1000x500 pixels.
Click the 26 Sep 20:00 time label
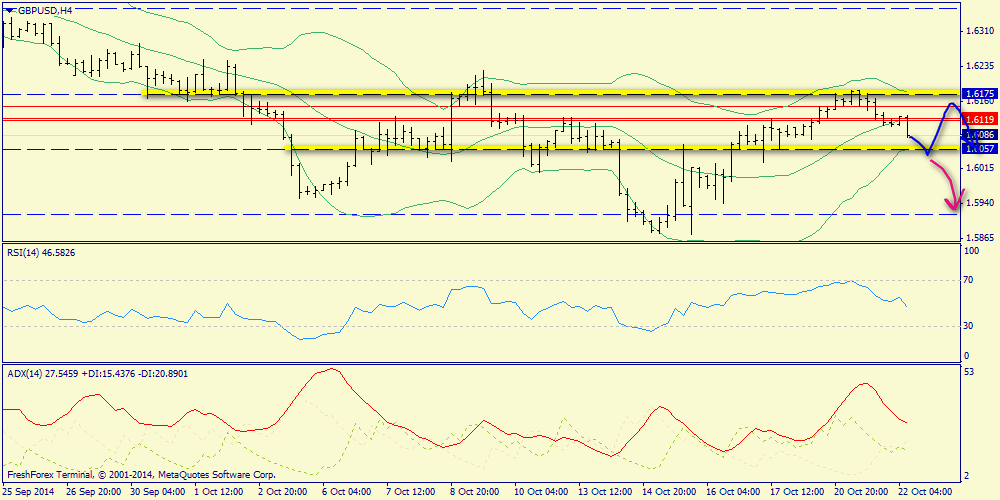coord(93,493)
